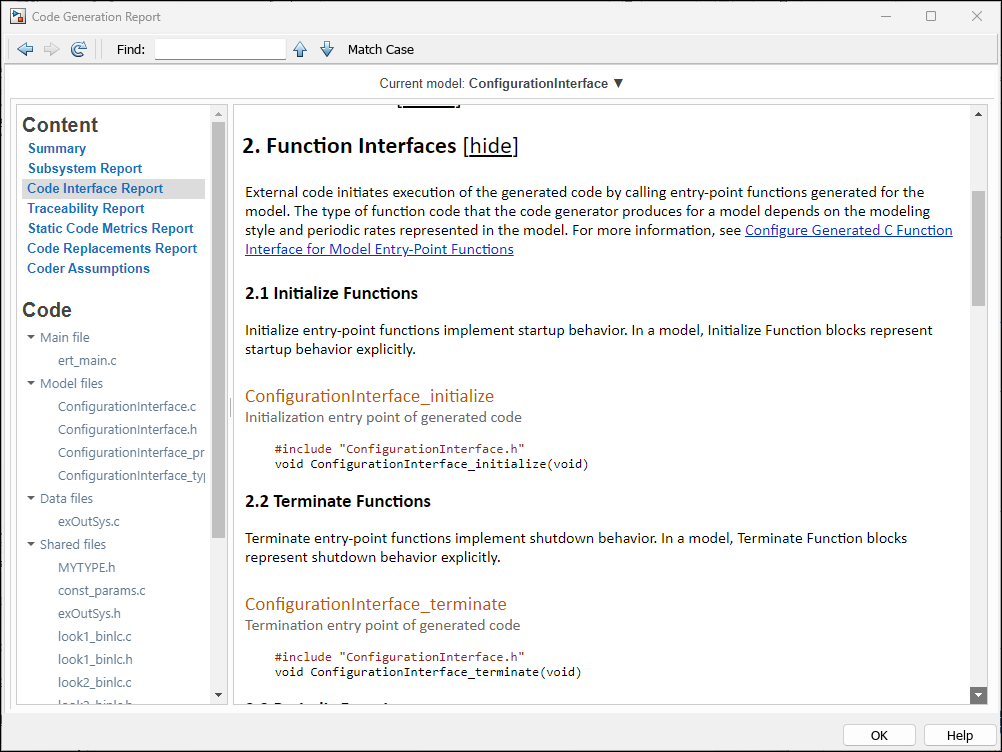
Task: Collapse the Shared files tree section
Action: tap(30, 544)
